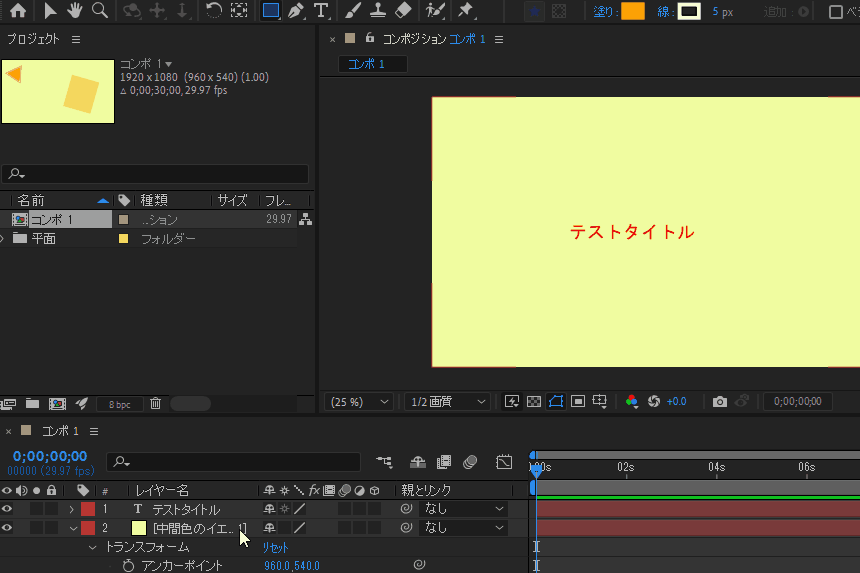860x573 pixels.
Task: Open the orange fill color swatch
Action: point(632,12)
